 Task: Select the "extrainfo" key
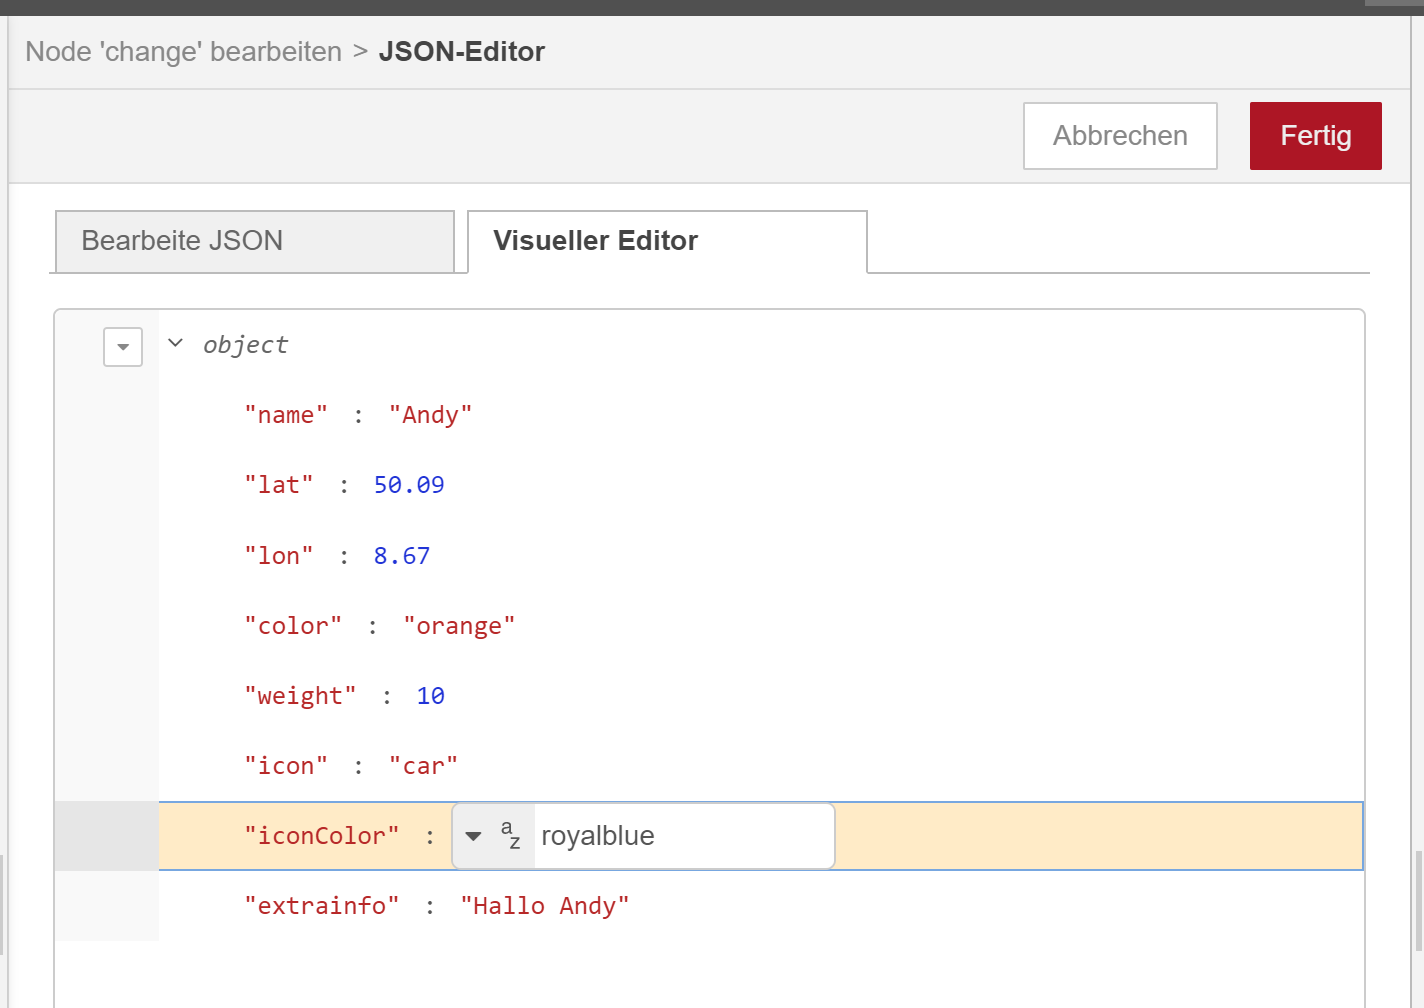(322, 906)
